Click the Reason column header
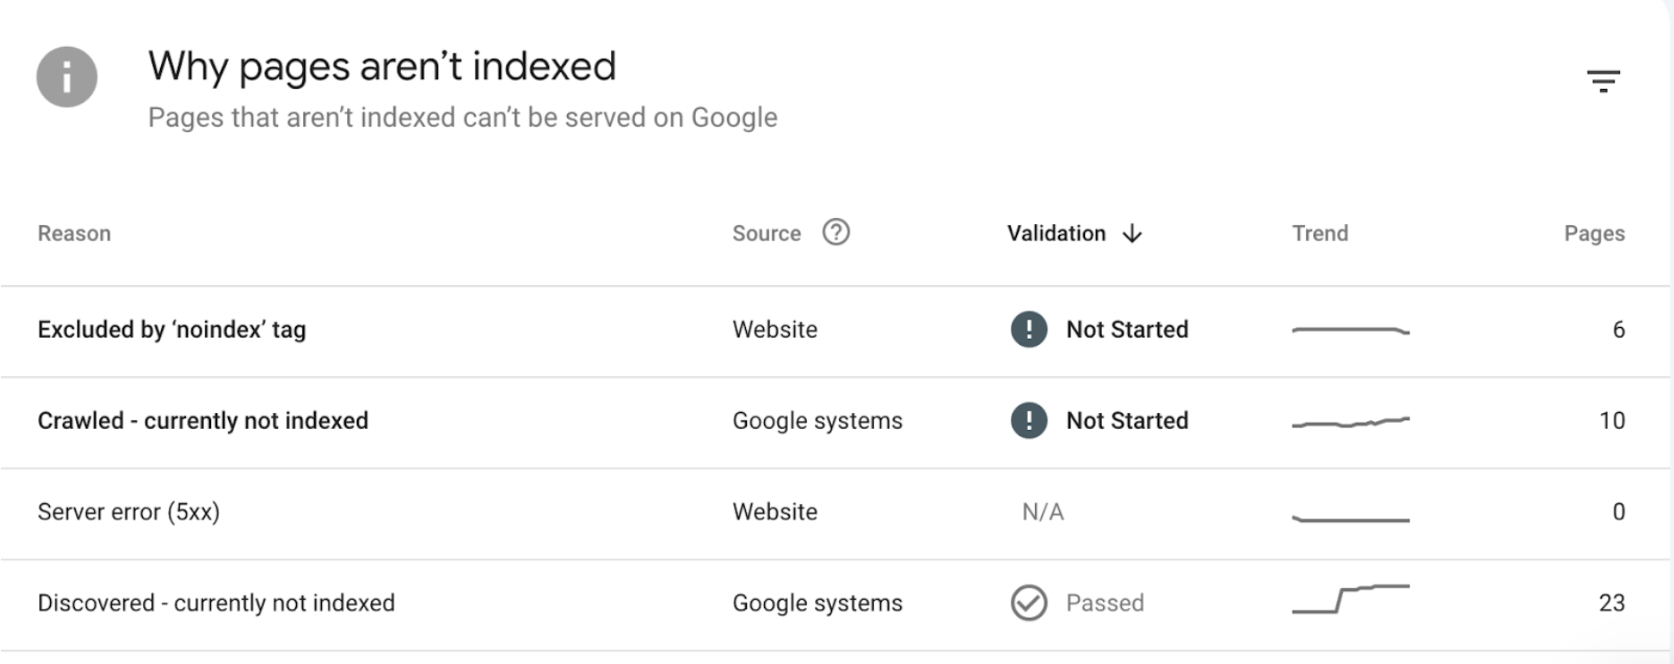Screen dimensions: 1674x664 tap(74, 234)
